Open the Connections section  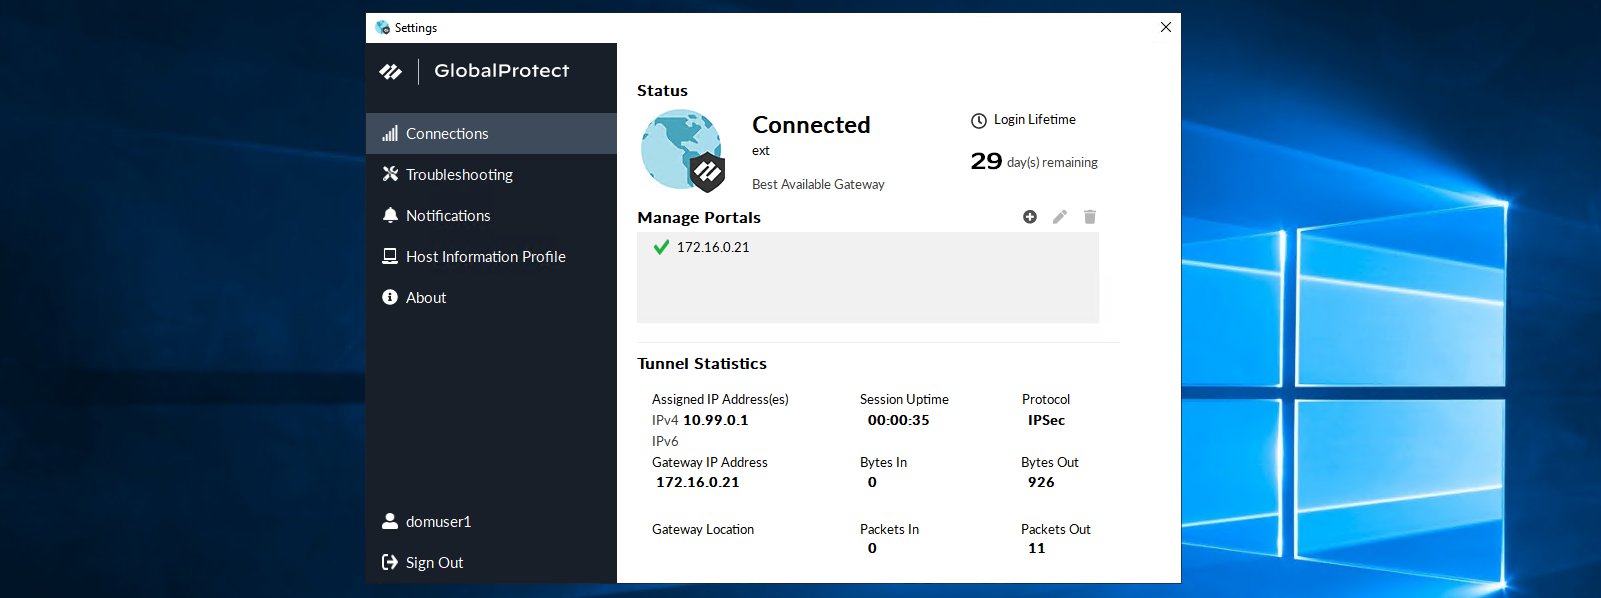tap(447, 134)
